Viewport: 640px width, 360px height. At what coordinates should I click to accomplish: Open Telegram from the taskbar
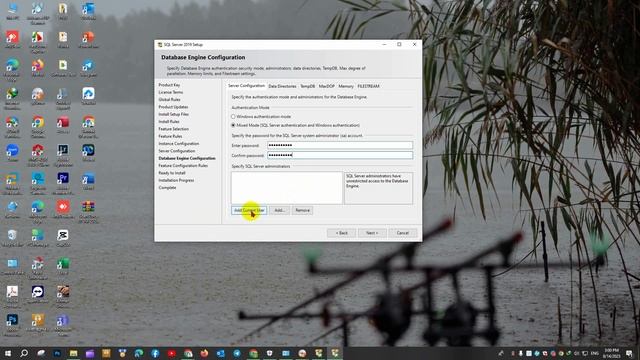coord(237,353)
